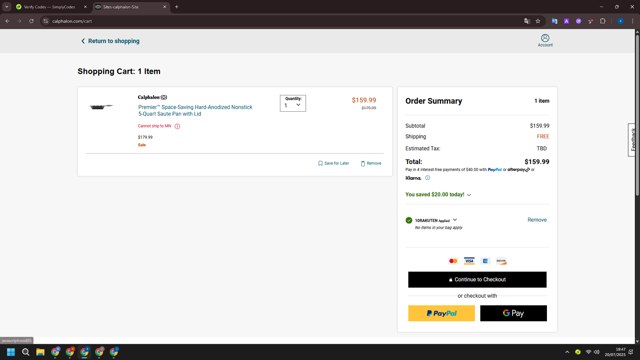
Task: Check out with the PayPal button
Action: point(441,313)
